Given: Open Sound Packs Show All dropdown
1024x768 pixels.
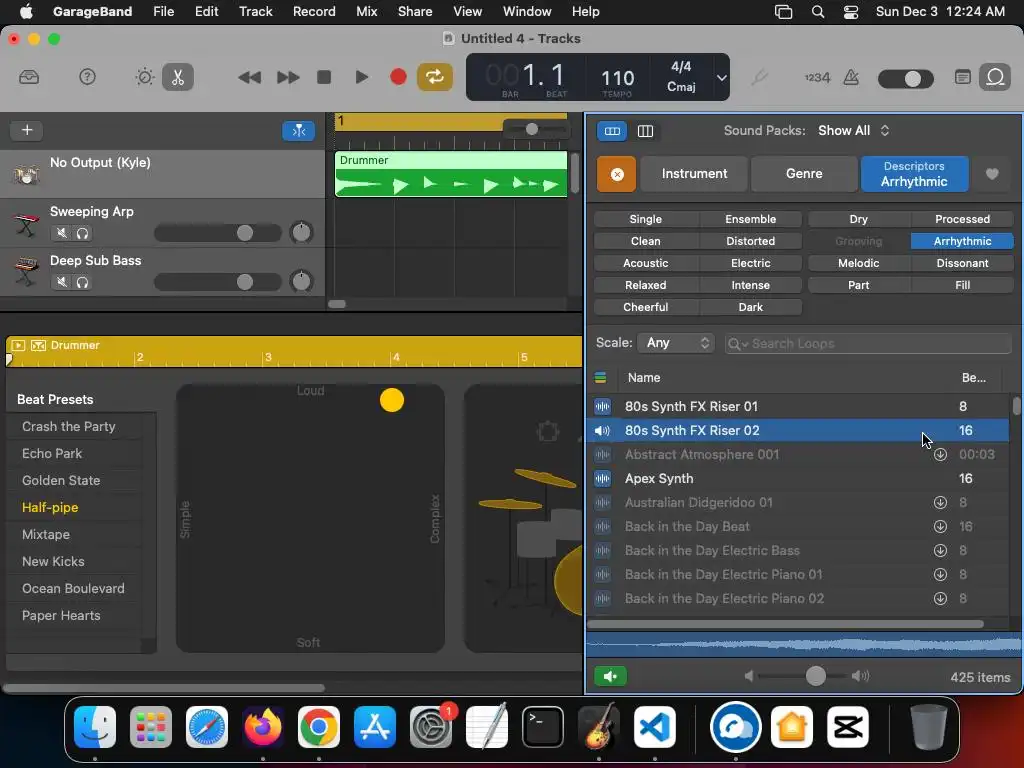Looking at the screenshot, I should [854, 131].
